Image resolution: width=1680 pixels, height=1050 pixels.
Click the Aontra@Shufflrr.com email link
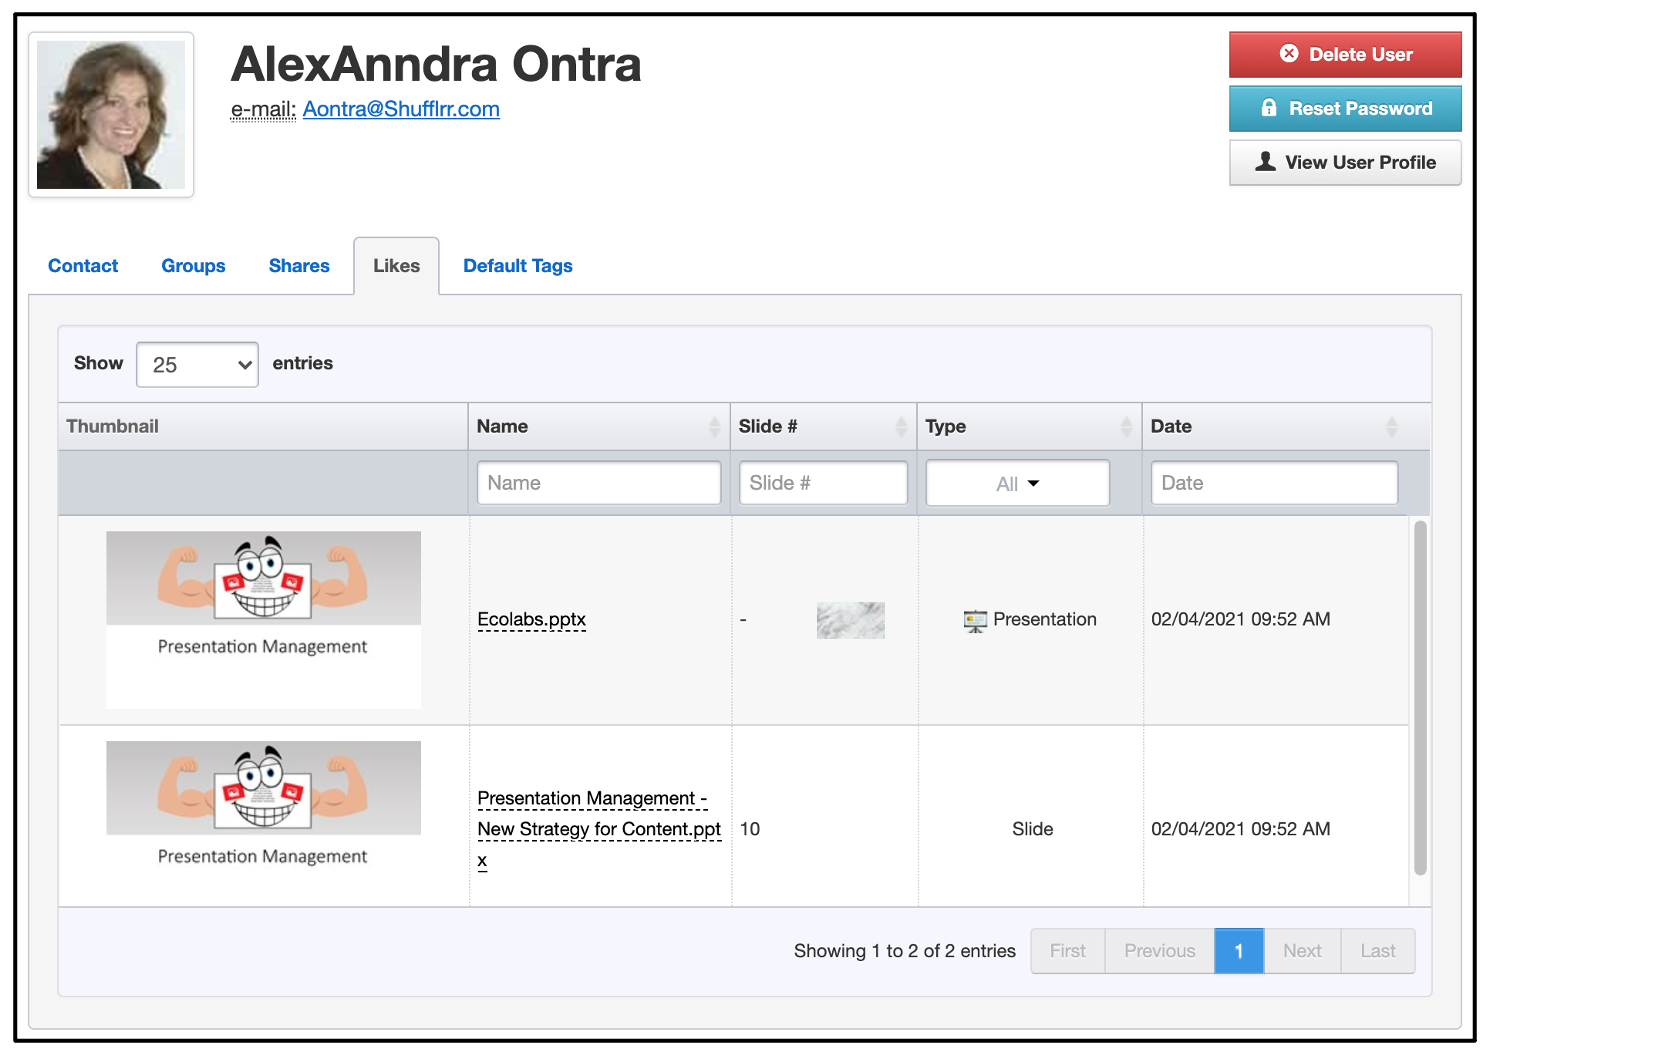click(x=401, y=109)
